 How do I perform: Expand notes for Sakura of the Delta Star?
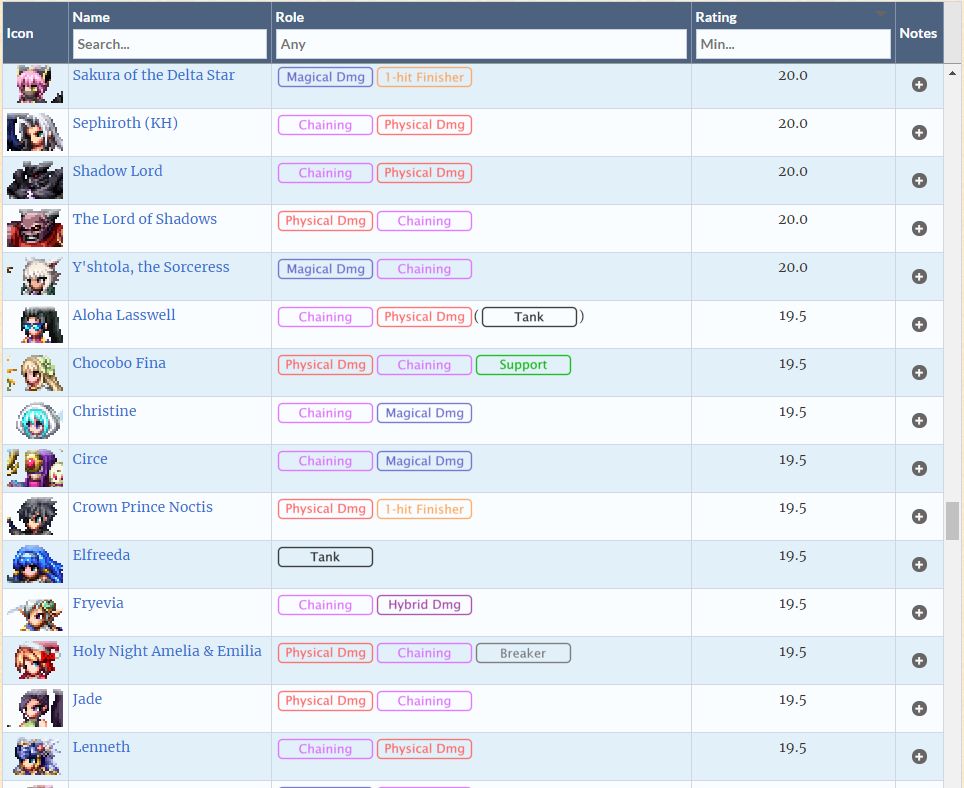click(x=919, y=85)
